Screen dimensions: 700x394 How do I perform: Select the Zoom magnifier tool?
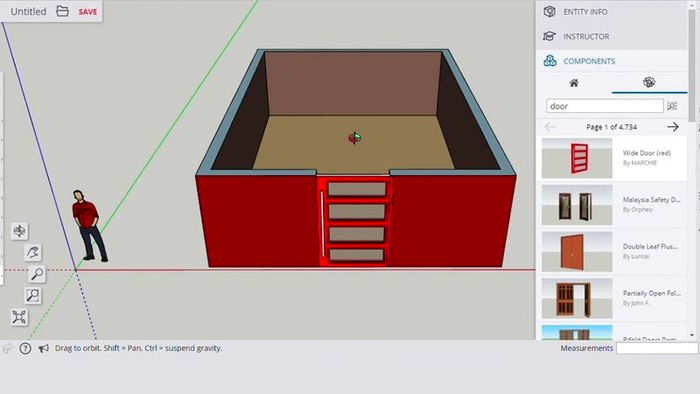(x=37, y=274)
